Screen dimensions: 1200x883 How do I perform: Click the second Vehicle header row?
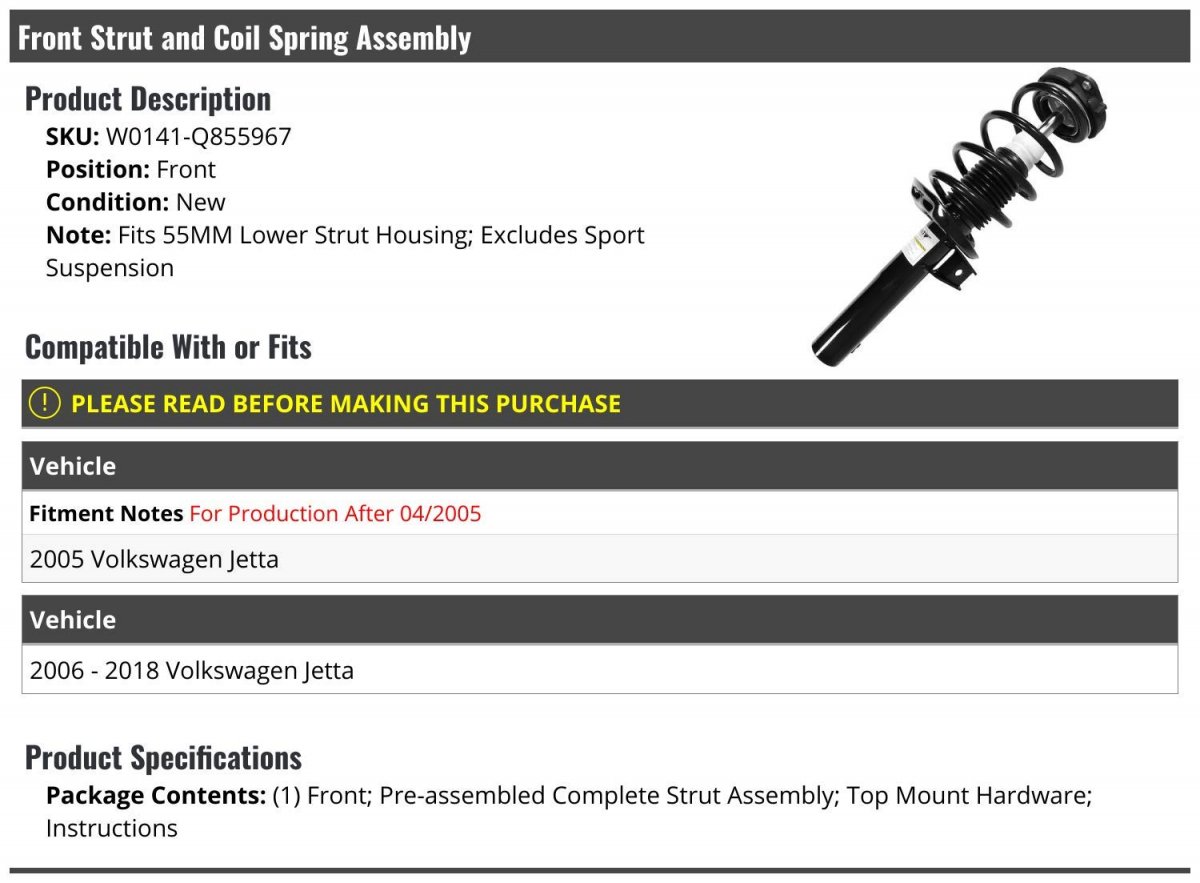tap(600, 620)
